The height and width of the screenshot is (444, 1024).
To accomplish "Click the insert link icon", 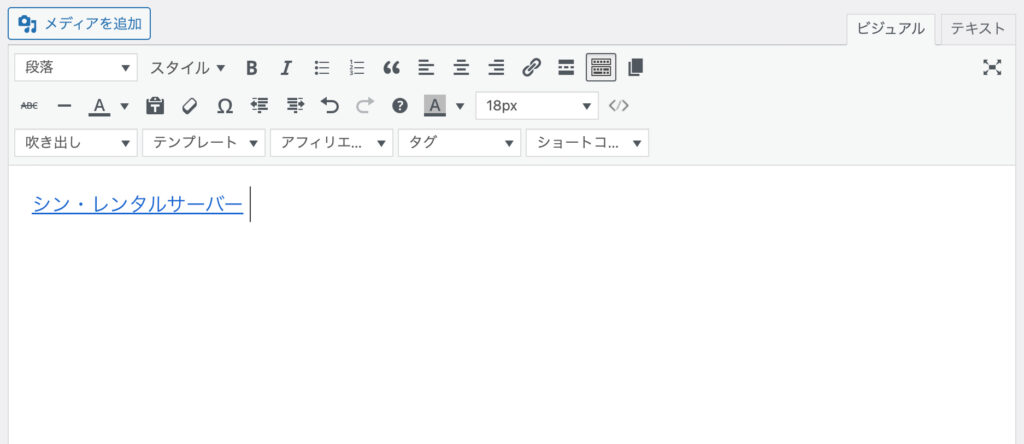I will pos(532,67).
